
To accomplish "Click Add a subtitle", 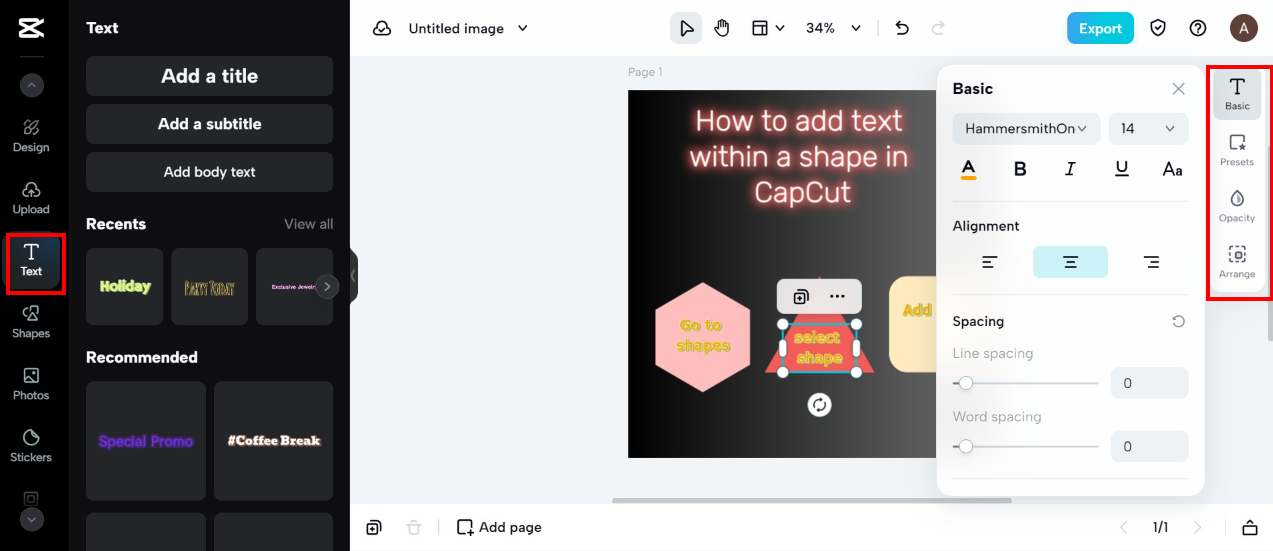I will pos(209,124).
